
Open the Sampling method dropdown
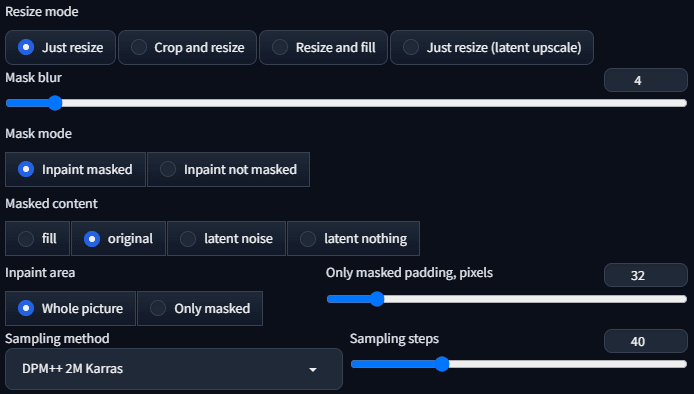coord(174,369)
